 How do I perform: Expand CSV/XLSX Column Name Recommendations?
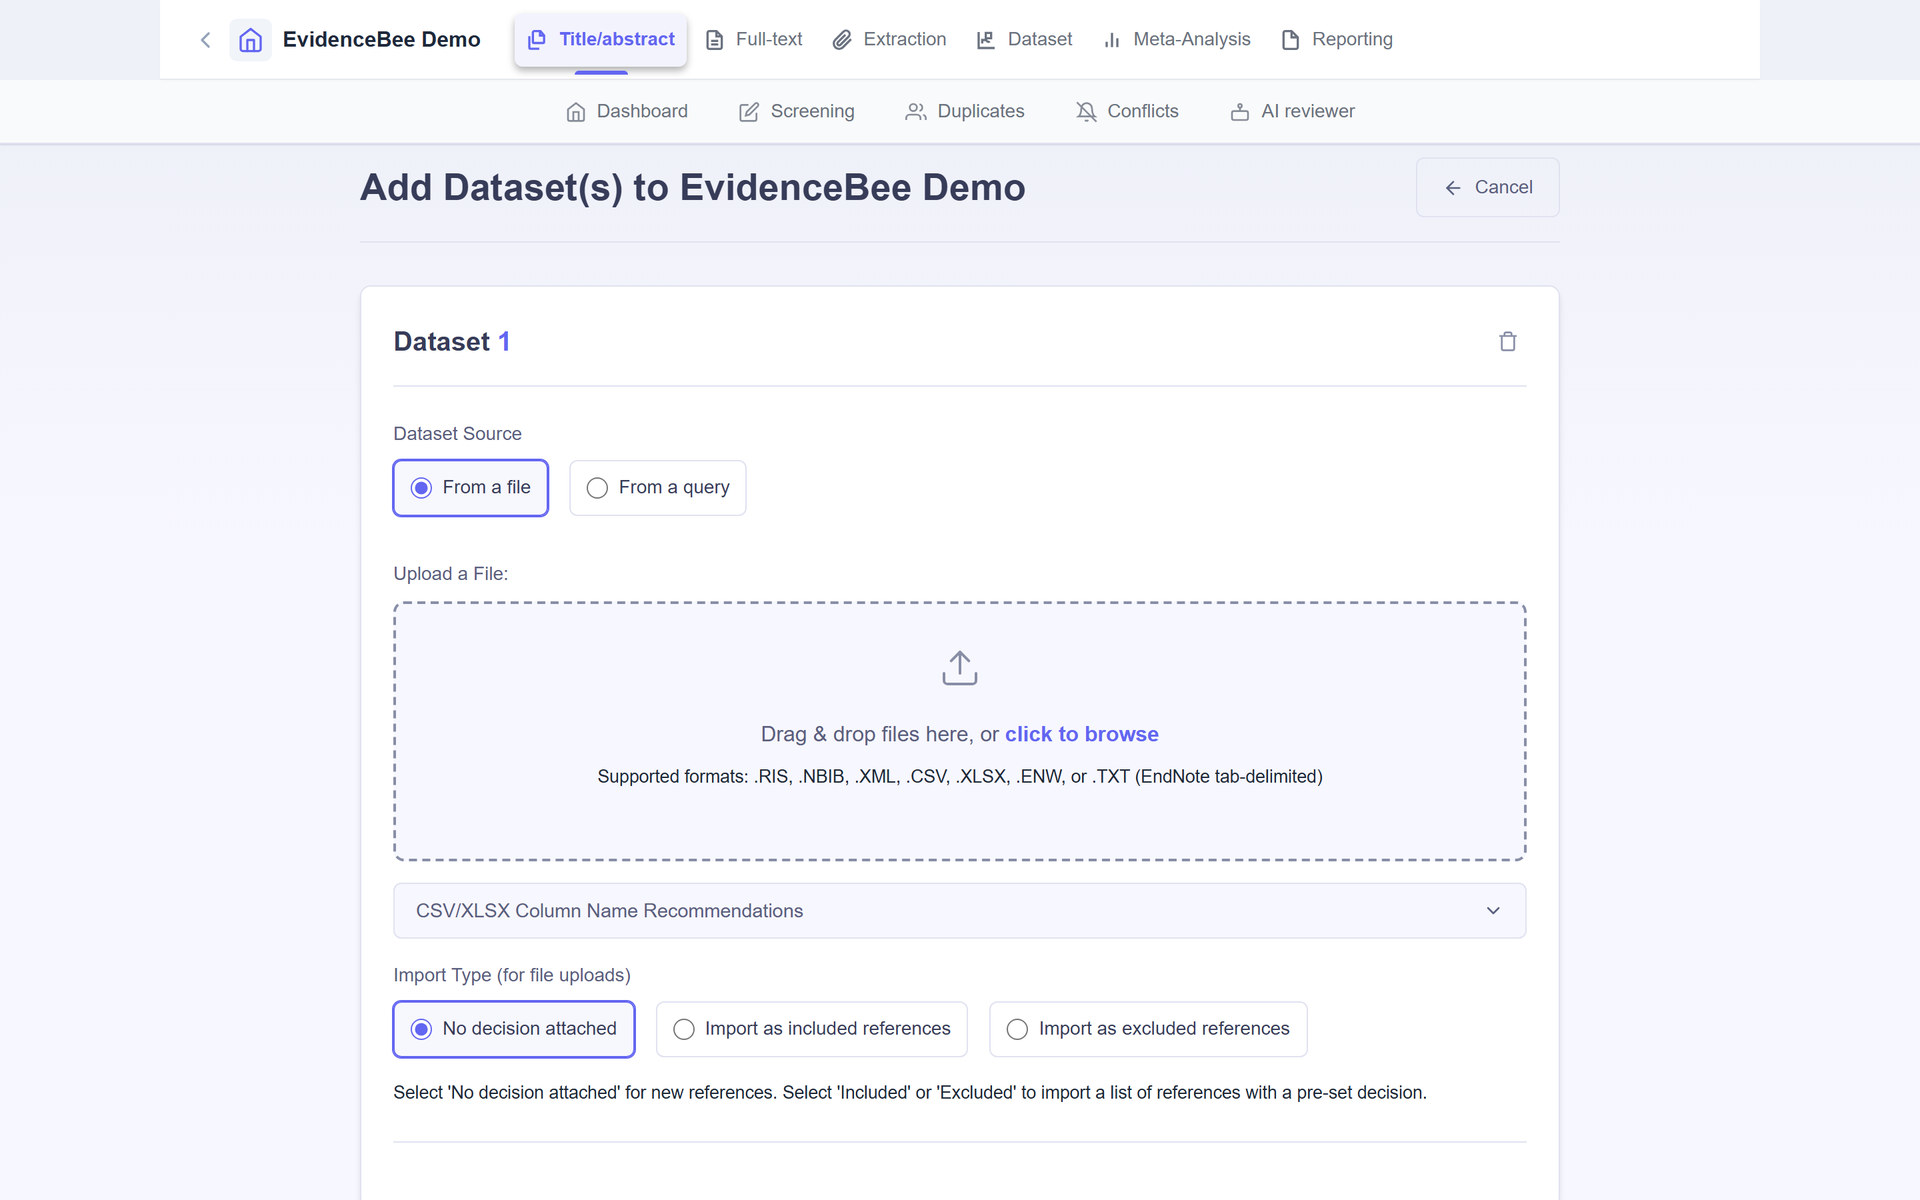(960, 911)
